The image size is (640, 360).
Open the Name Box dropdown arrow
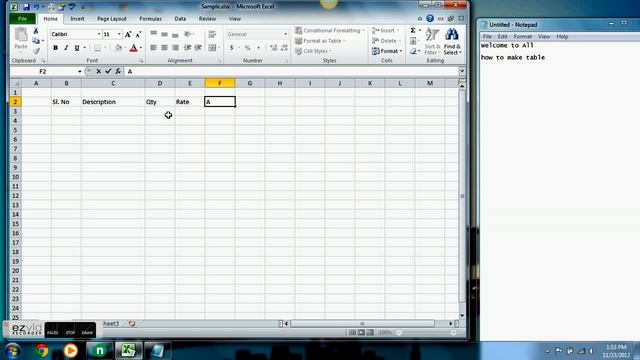pos(80,71)
